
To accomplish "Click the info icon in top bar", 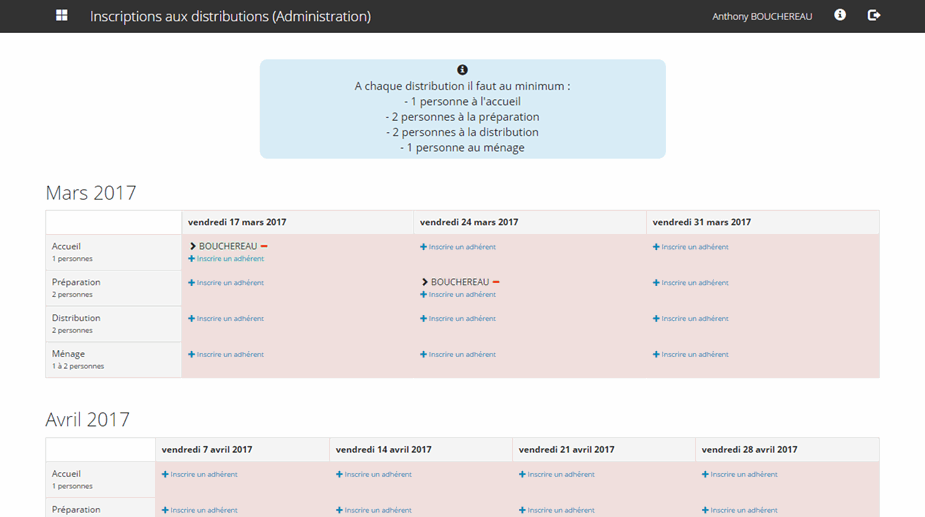I will pyautogui.click(x=840, y=16).
